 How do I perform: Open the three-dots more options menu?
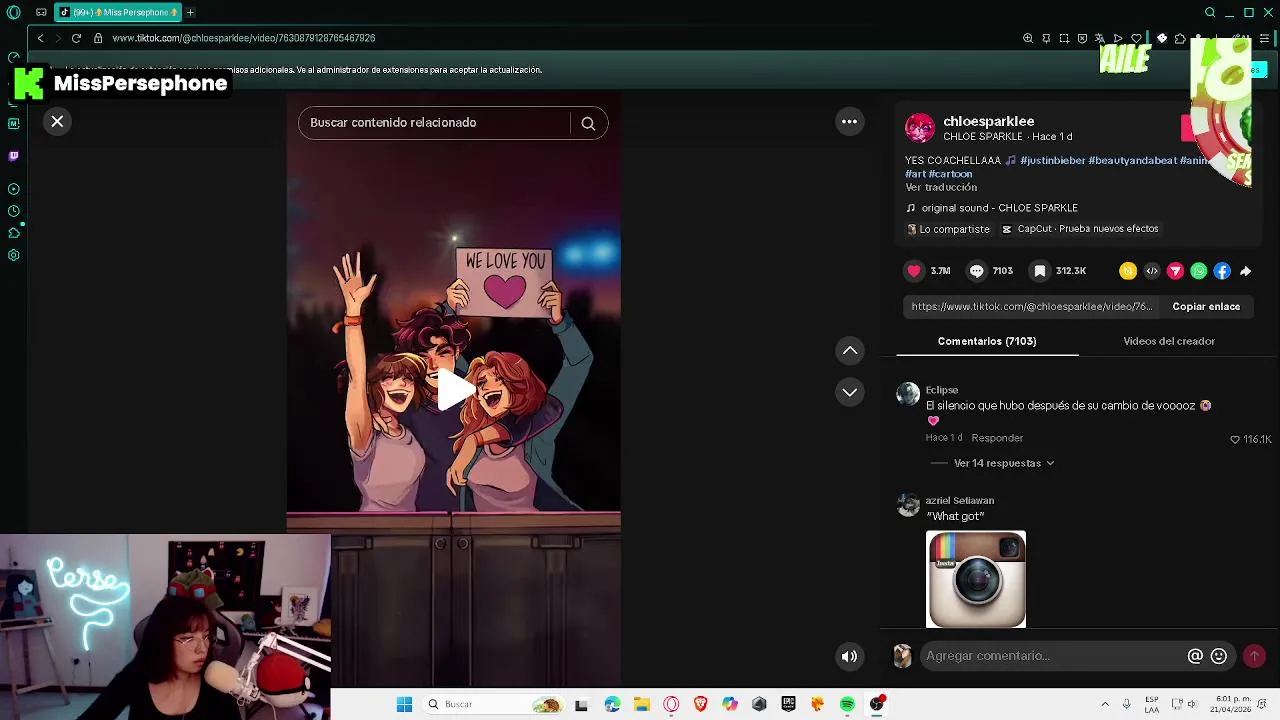[x=849, y=121]
